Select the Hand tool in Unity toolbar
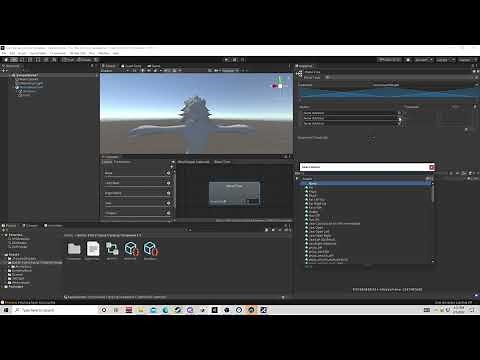 pyautogui.click(x=6, y=60)
